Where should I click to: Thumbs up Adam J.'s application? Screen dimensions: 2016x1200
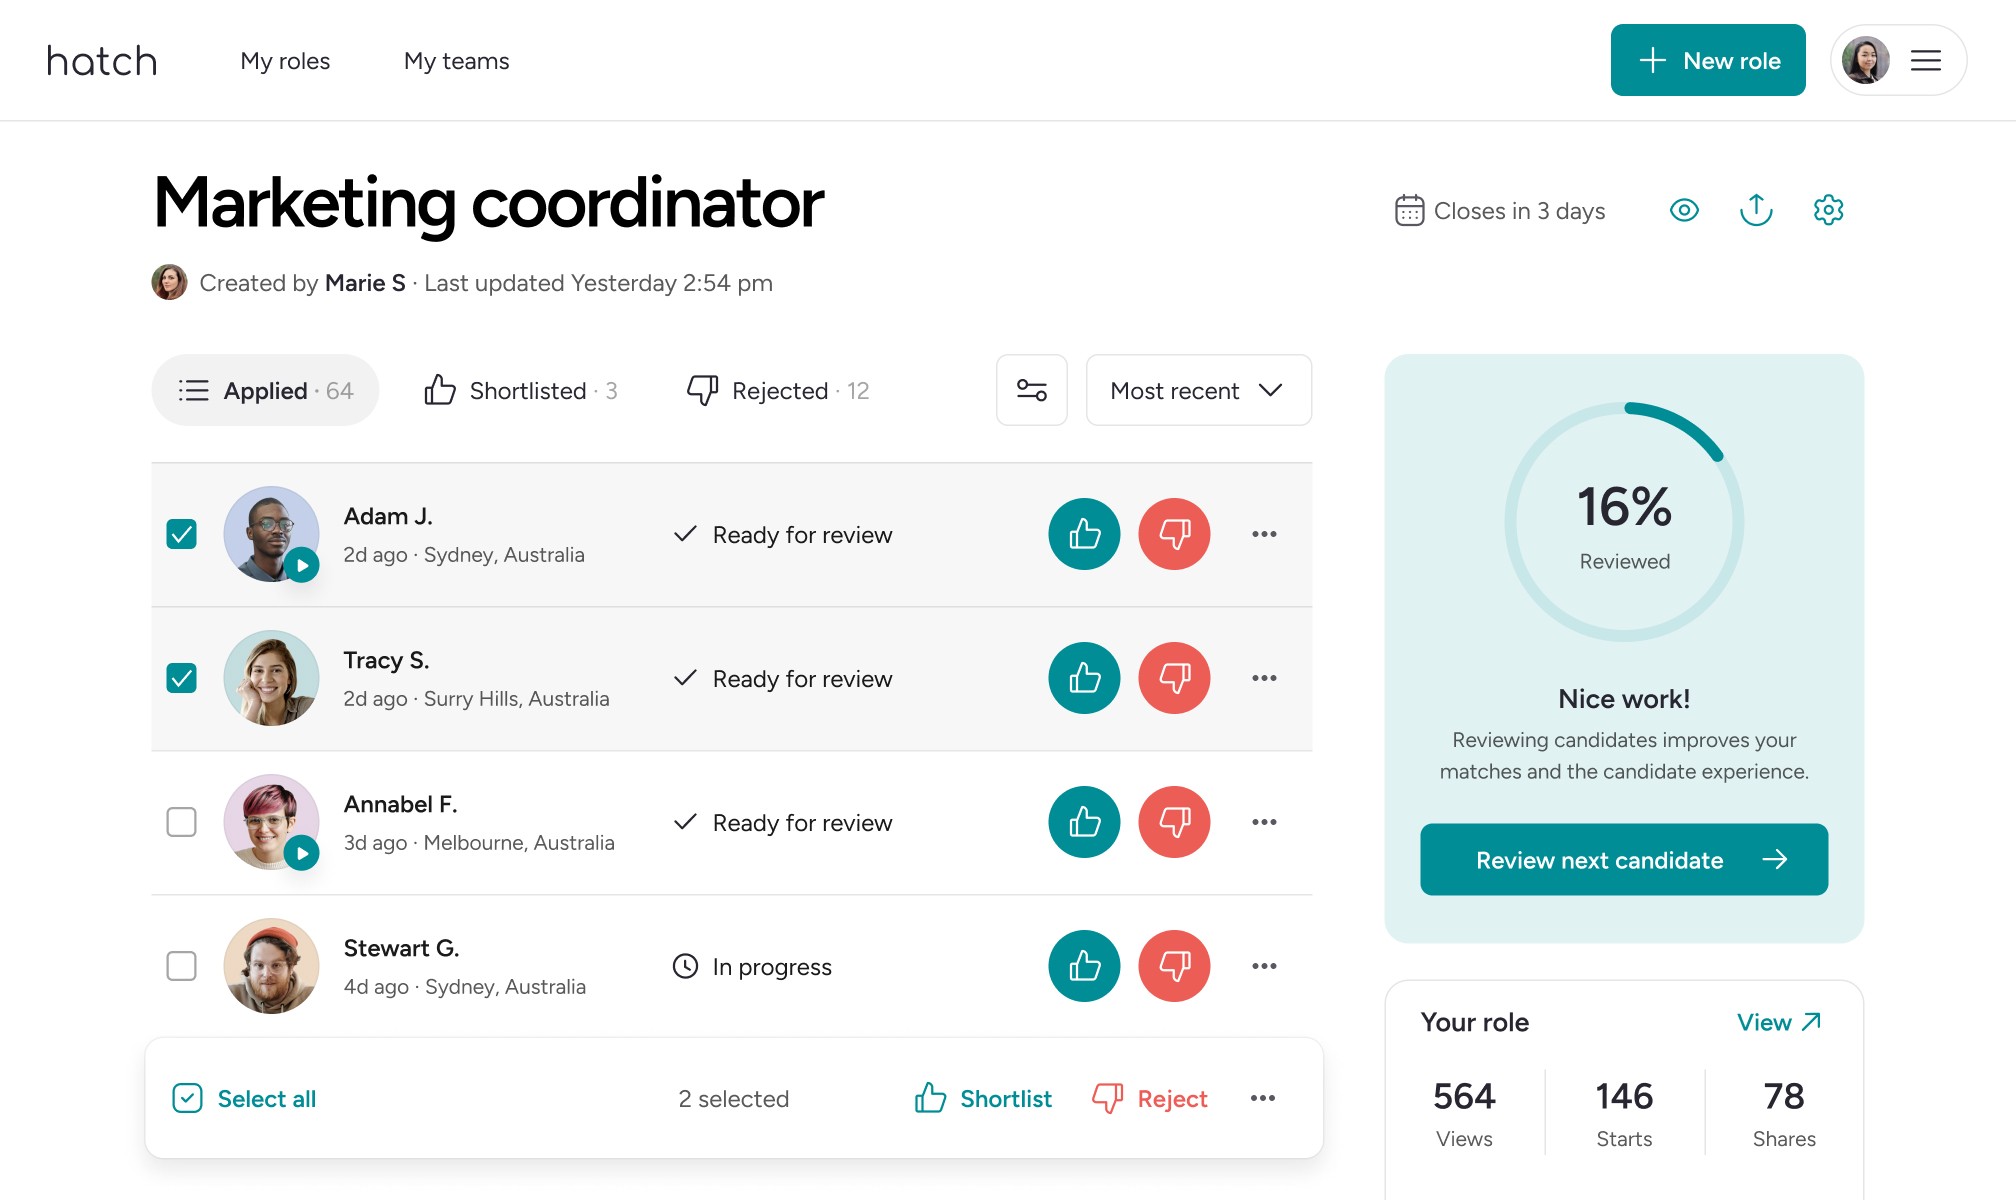(x=1084, y=534)
